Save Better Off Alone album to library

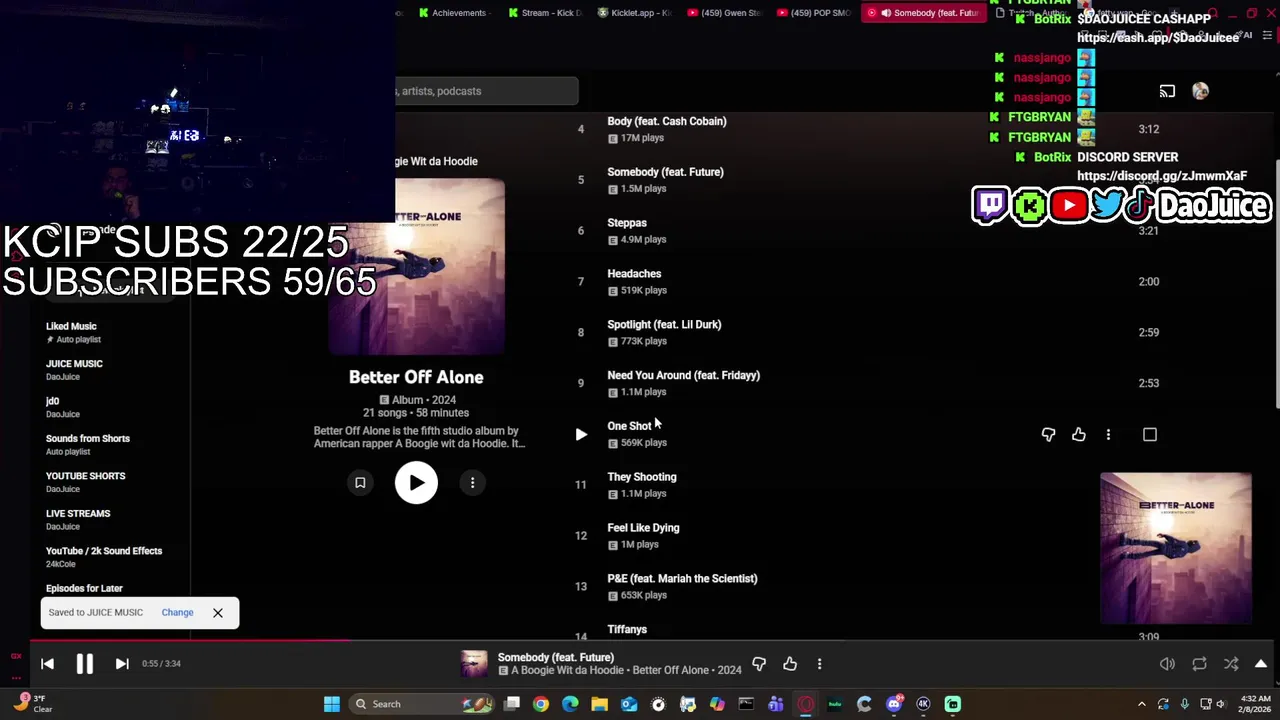(360, 483)
